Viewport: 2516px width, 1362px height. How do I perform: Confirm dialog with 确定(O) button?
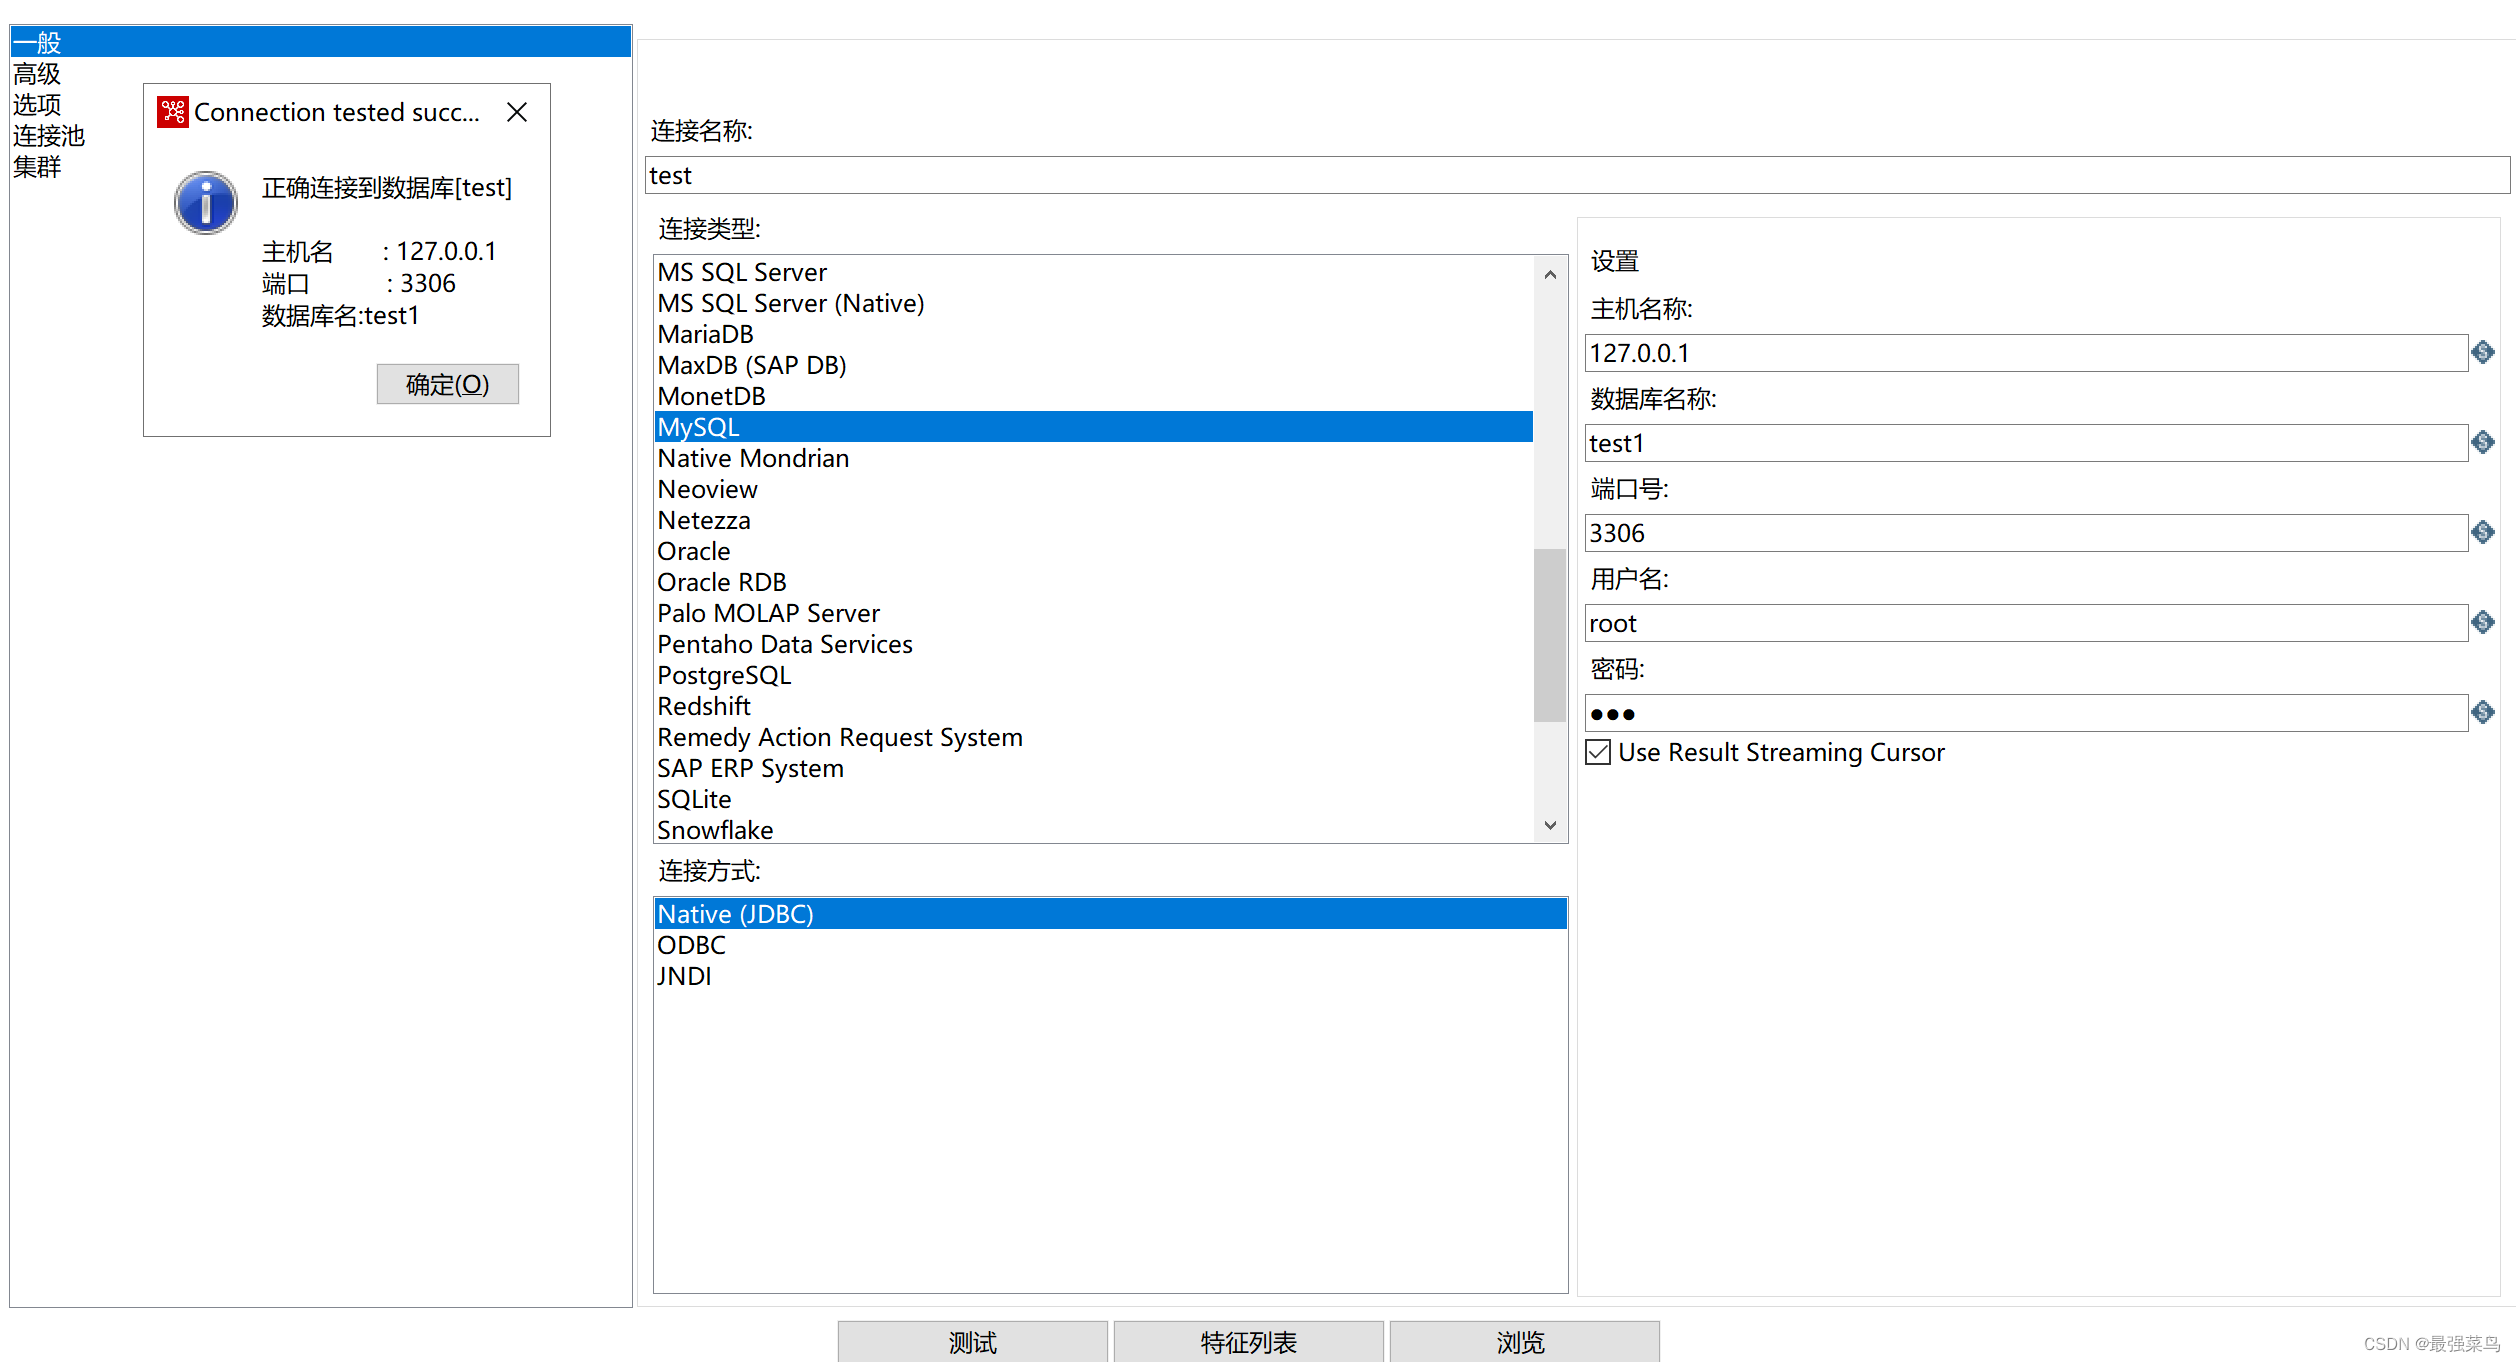click(447, 384)
